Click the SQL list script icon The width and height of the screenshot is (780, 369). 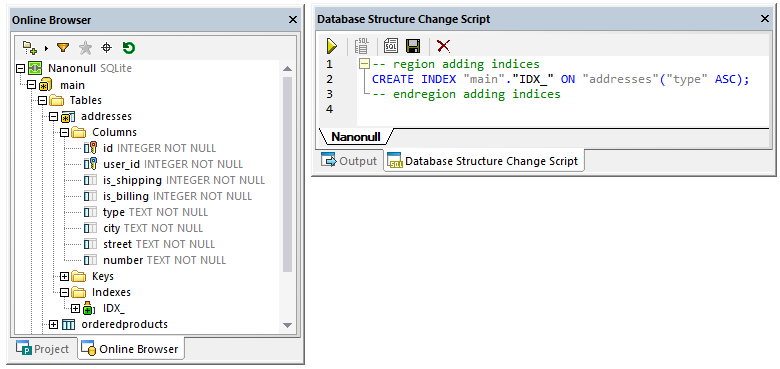coord(361,46)
